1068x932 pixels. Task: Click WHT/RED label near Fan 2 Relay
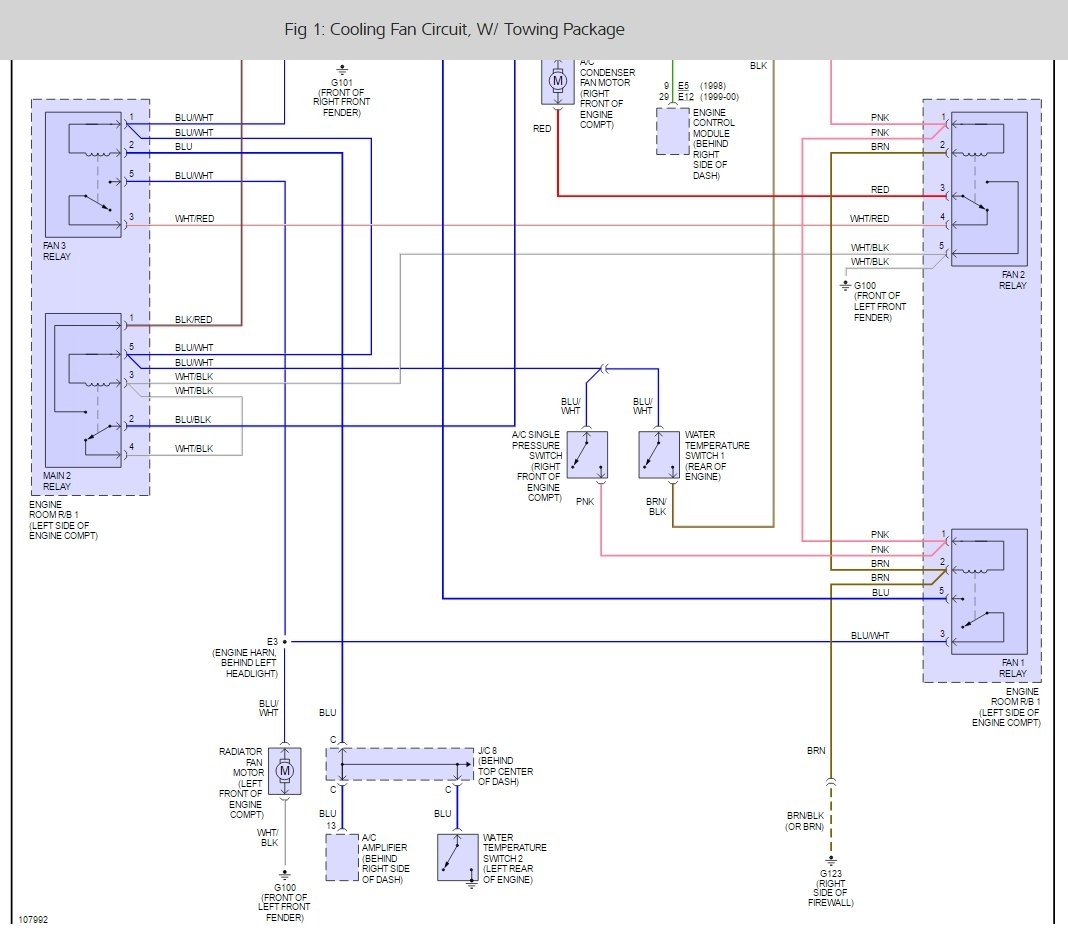pos(869,219)
